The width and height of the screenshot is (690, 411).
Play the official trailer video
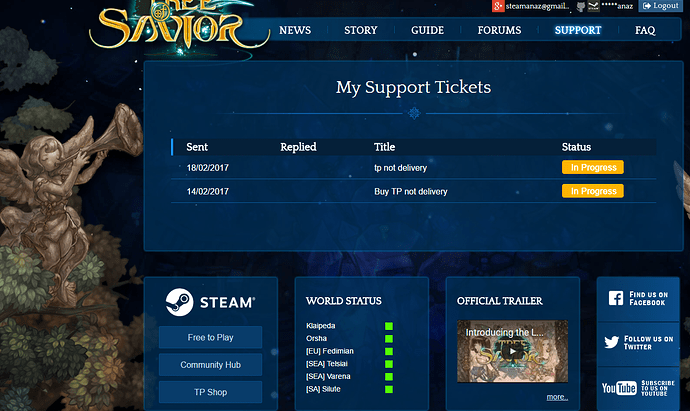tap(512, 351)
